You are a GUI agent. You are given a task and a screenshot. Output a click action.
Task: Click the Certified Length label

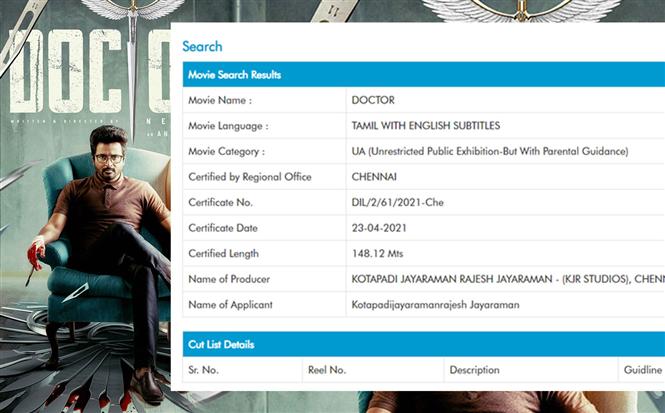(223, 254)
